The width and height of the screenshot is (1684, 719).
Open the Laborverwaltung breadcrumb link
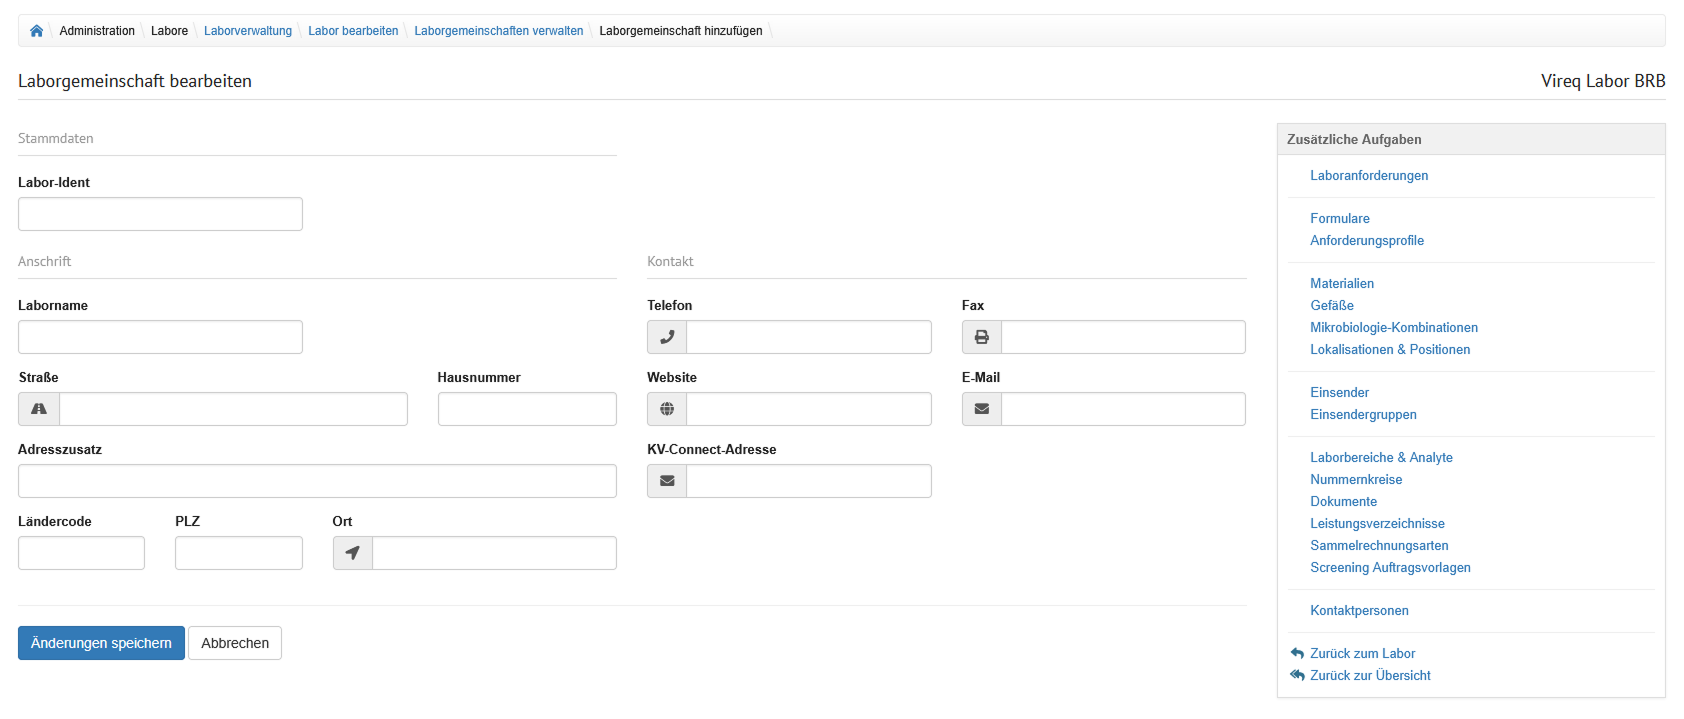(248, 31)
